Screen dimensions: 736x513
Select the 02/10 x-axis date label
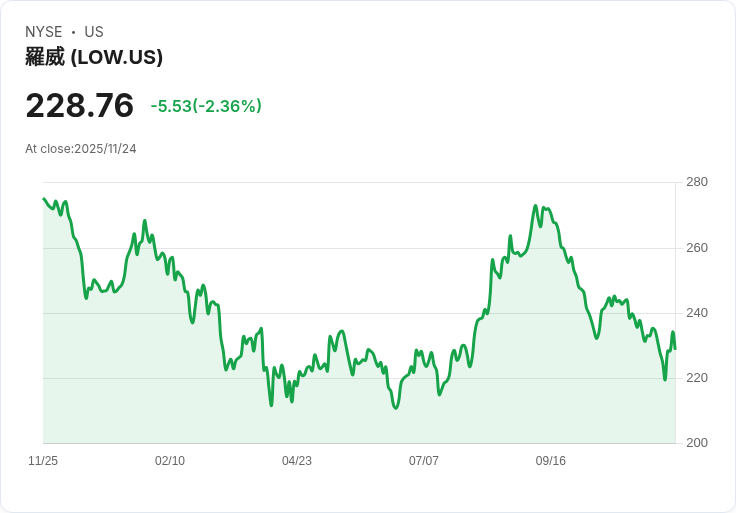coord(170,461)
